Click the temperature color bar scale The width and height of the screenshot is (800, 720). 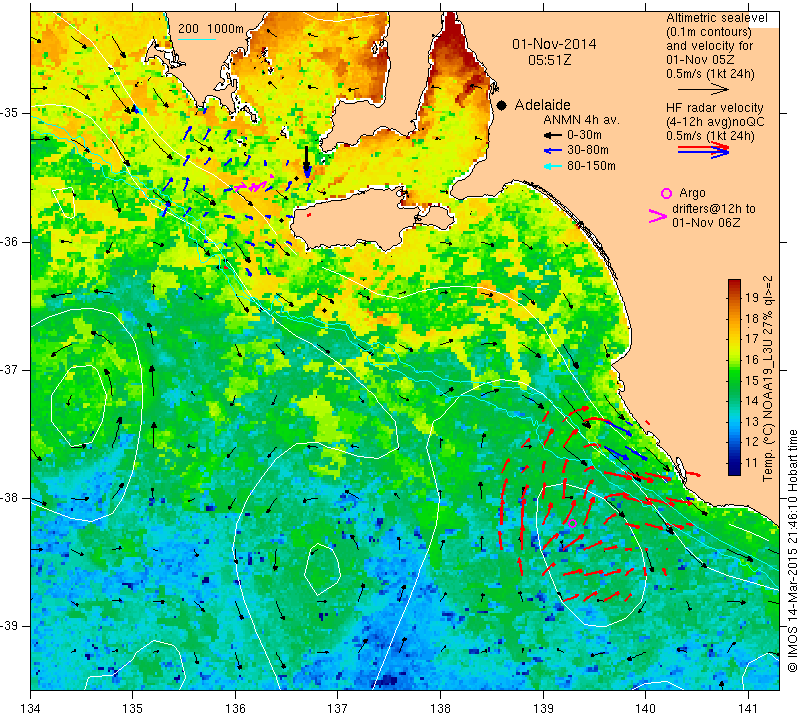coord(734,377)
